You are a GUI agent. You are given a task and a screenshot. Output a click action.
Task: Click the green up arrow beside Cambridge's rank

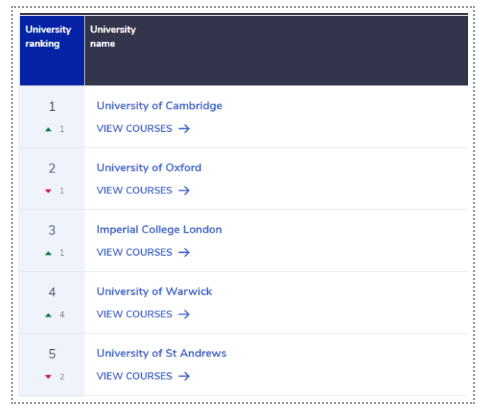48,129
